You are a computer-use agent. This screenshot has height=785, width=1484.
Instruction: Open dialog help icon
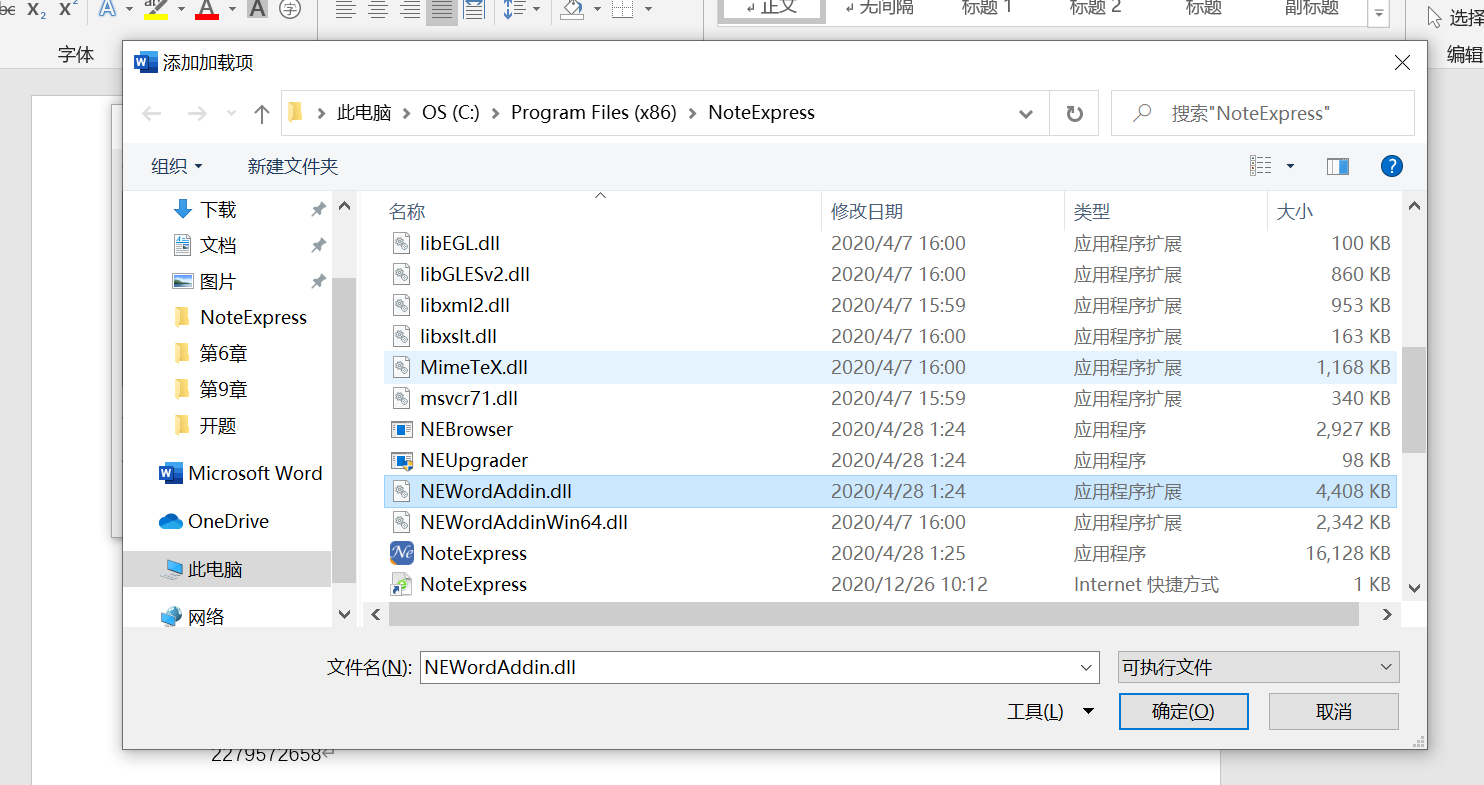tap(1391, 166)
